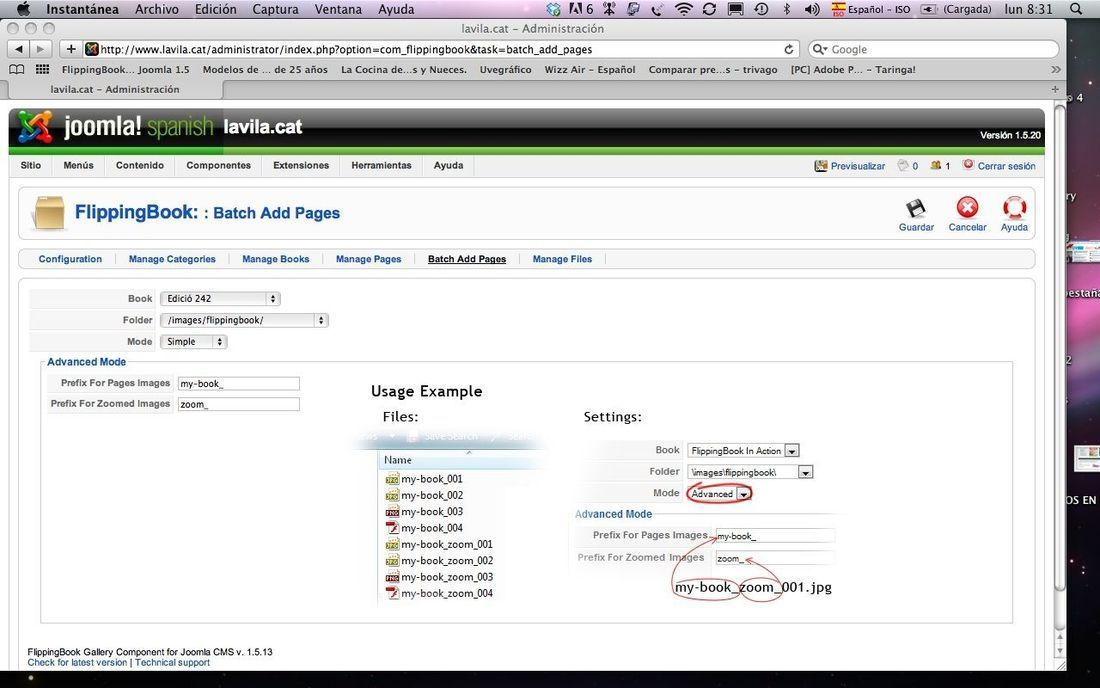Open the messages icon showing 0
The height and width of the screenshot is (688, 1100).
tap(903, 166)
